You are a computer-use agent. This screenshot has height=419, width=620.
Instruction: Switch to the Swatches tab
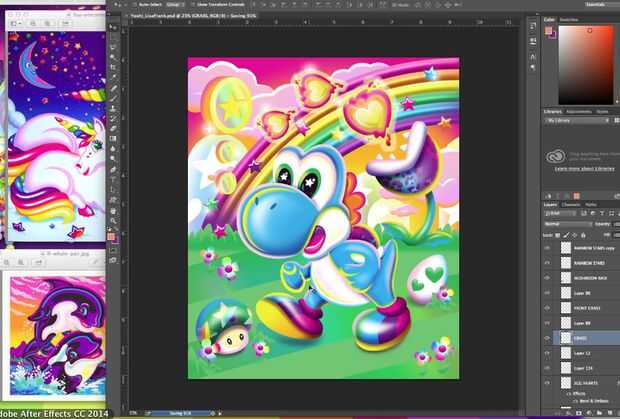tap(569, 18)
